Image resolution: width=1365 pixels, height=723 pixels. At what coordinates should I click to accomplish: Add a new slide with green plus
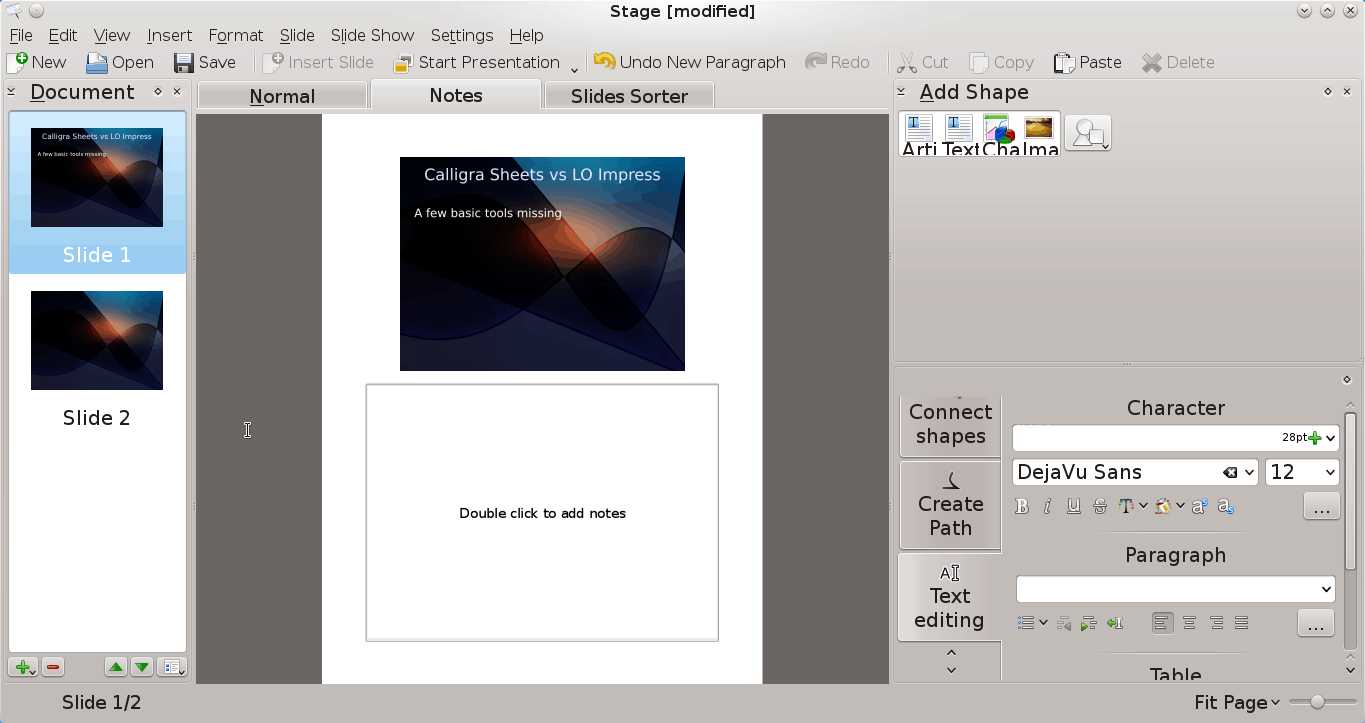point(23,667)
